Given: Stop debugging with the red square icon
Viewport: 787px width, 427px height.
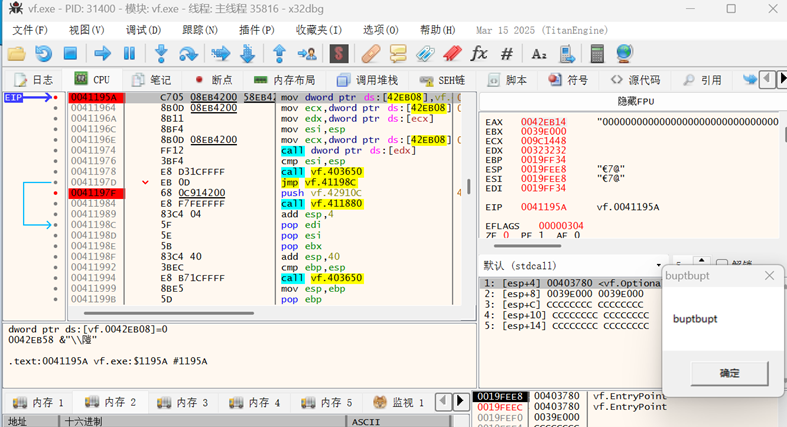Looking at the screenshot, I should 70,53.
